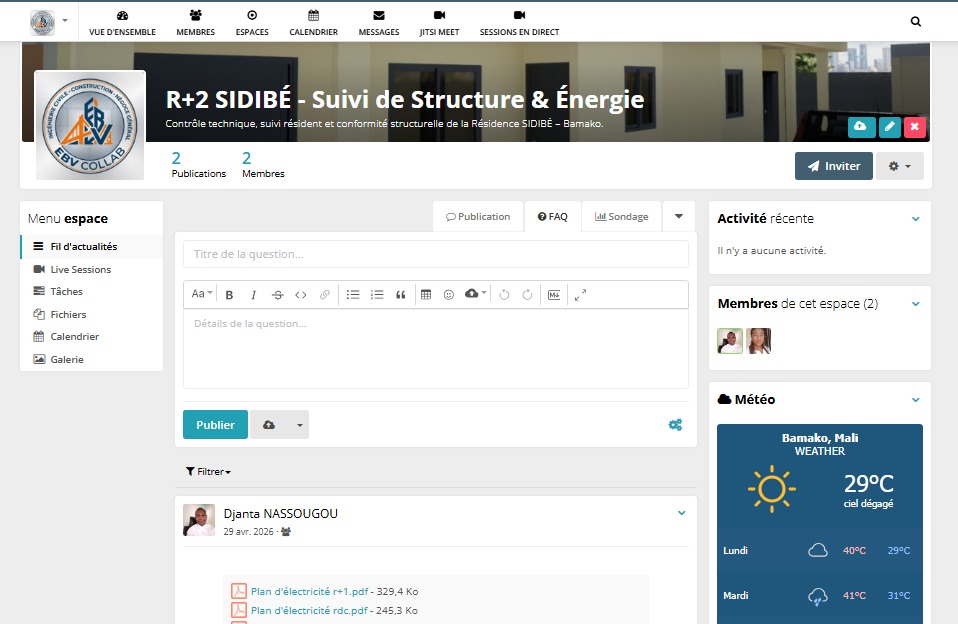Redo last edit in editor
958x624 pixels.
(x=527, y=295)
